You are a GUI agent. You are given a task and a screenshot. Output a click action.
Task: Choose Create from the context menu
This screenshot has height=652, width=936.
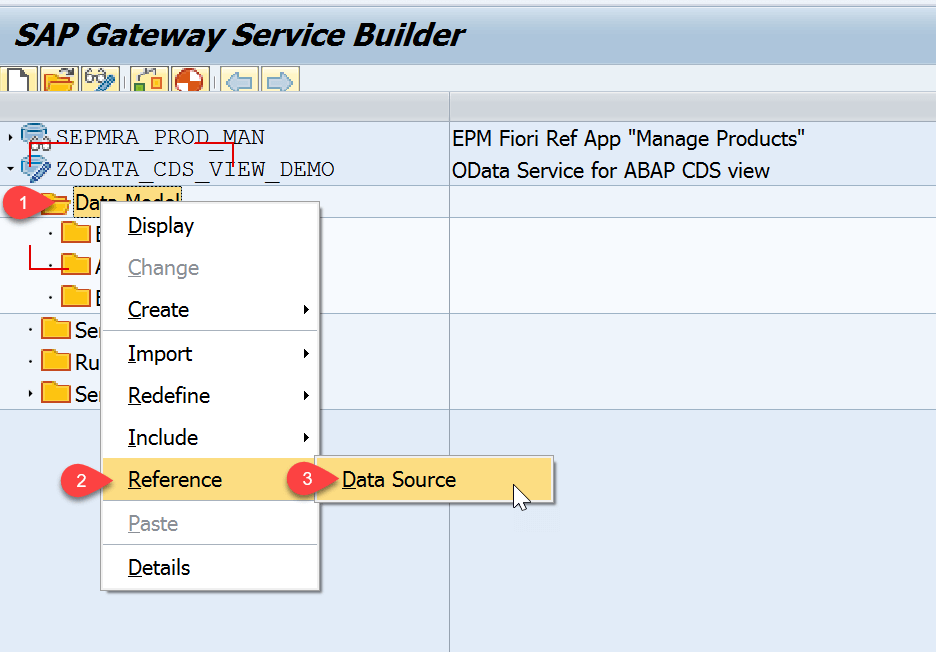click(210, 309)
